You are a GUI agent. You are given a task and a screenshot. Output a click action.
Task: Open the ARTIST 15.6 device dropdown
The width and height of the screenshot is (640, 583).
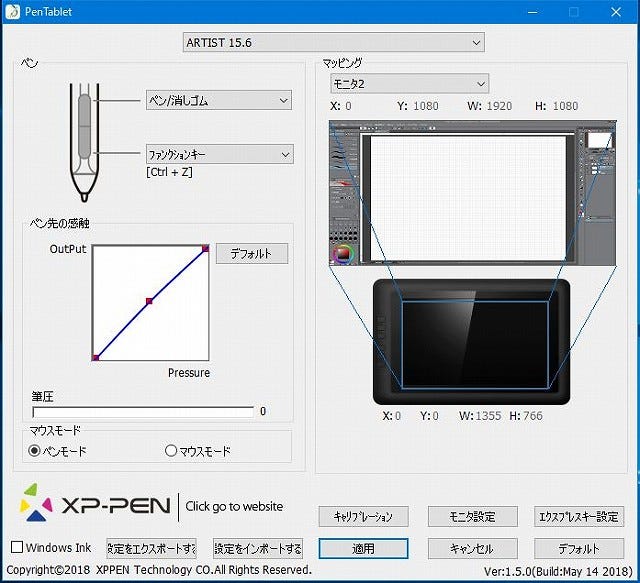(333, 42)
